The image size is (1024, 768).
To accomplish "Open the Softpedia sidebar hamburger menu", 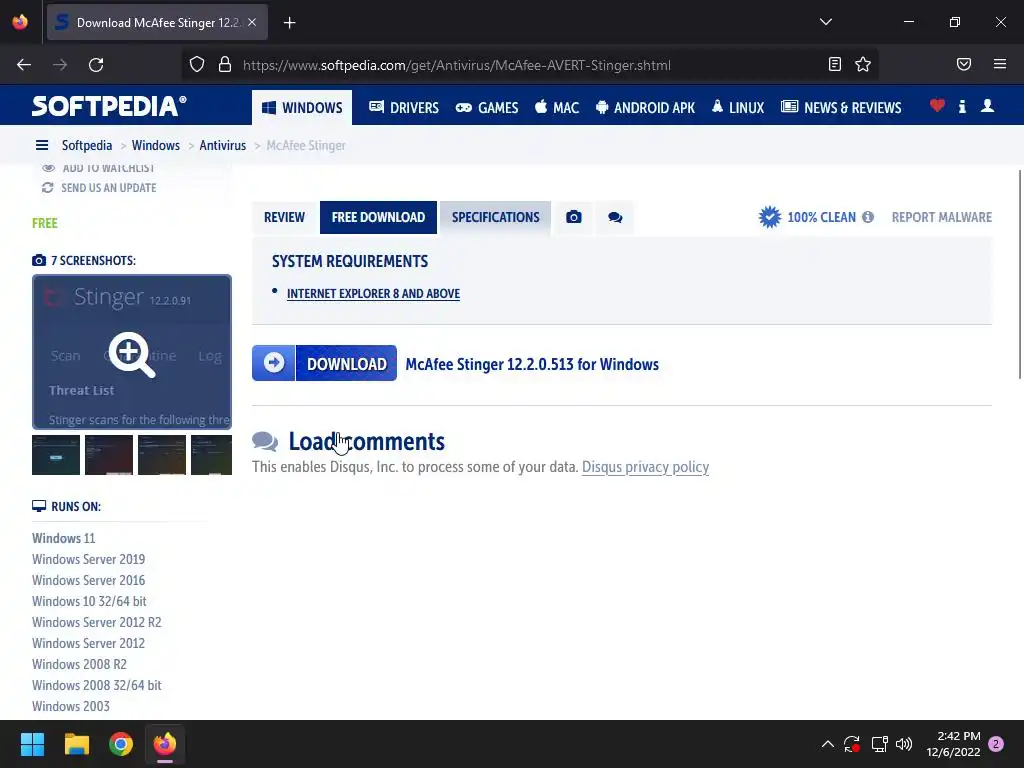I will [x=42, y=145].
